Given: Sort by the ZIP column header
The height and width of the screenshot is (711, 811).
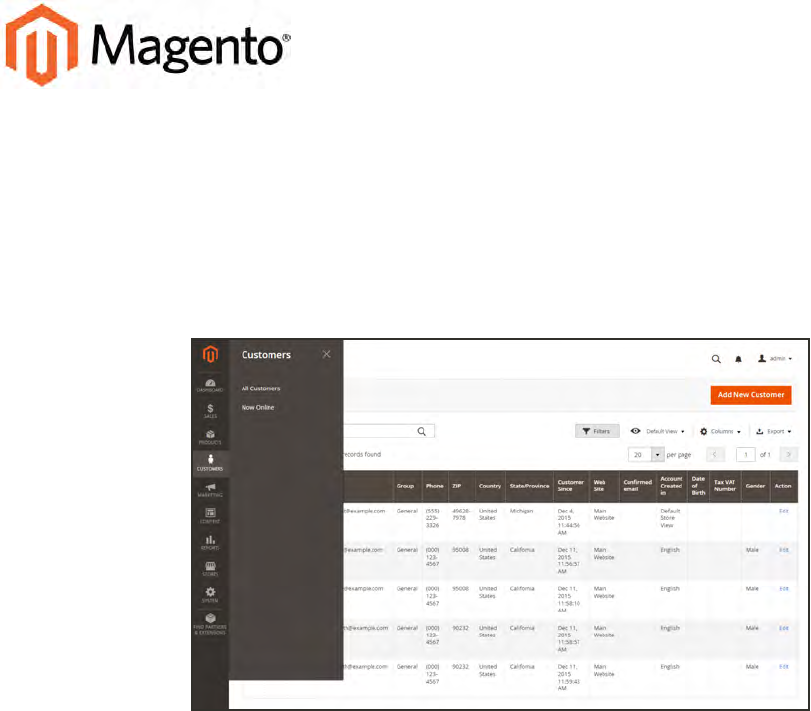Looking at the screenshot, I should click(462, 486).
